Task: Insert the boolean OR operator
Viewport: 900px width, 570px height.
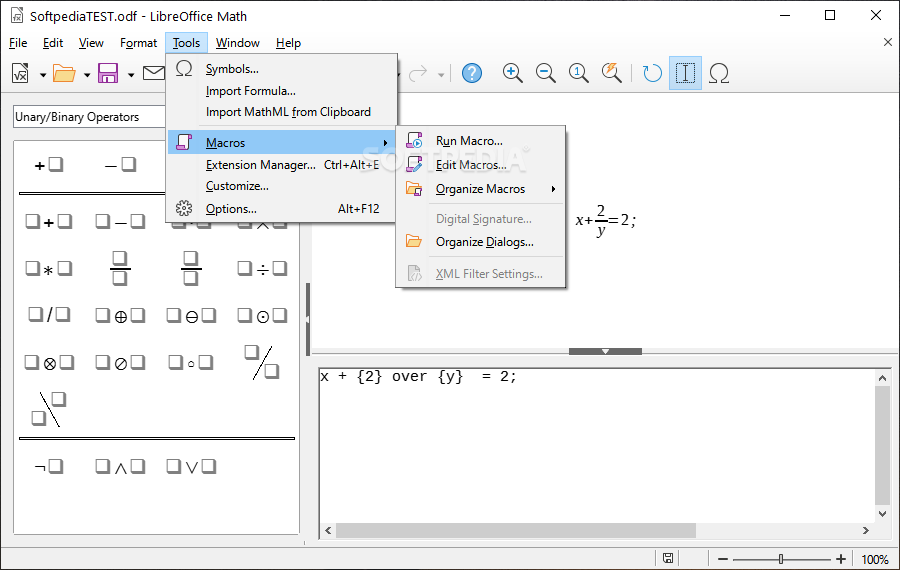Action: [191, 467]
